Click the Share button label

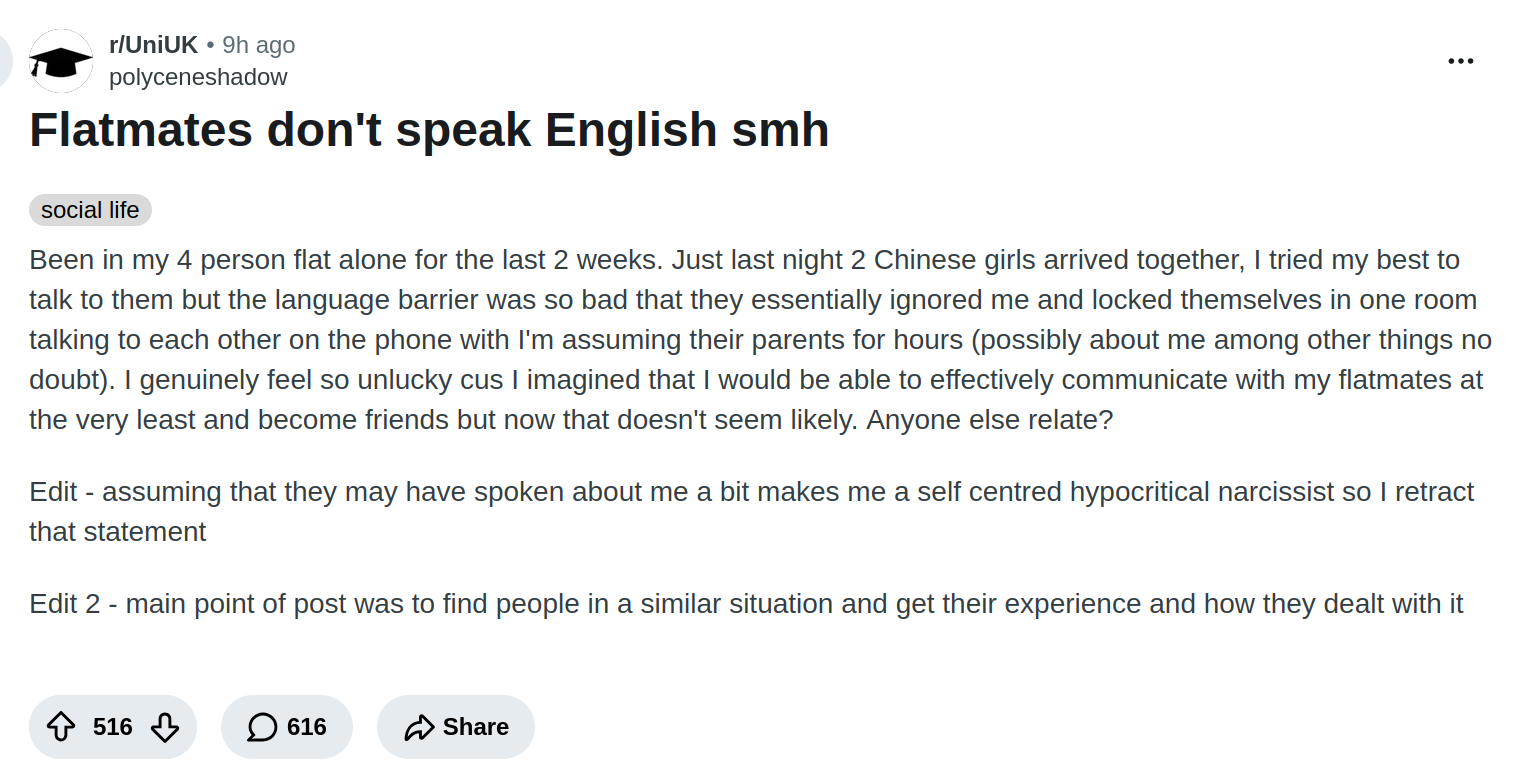click(476, 727)
